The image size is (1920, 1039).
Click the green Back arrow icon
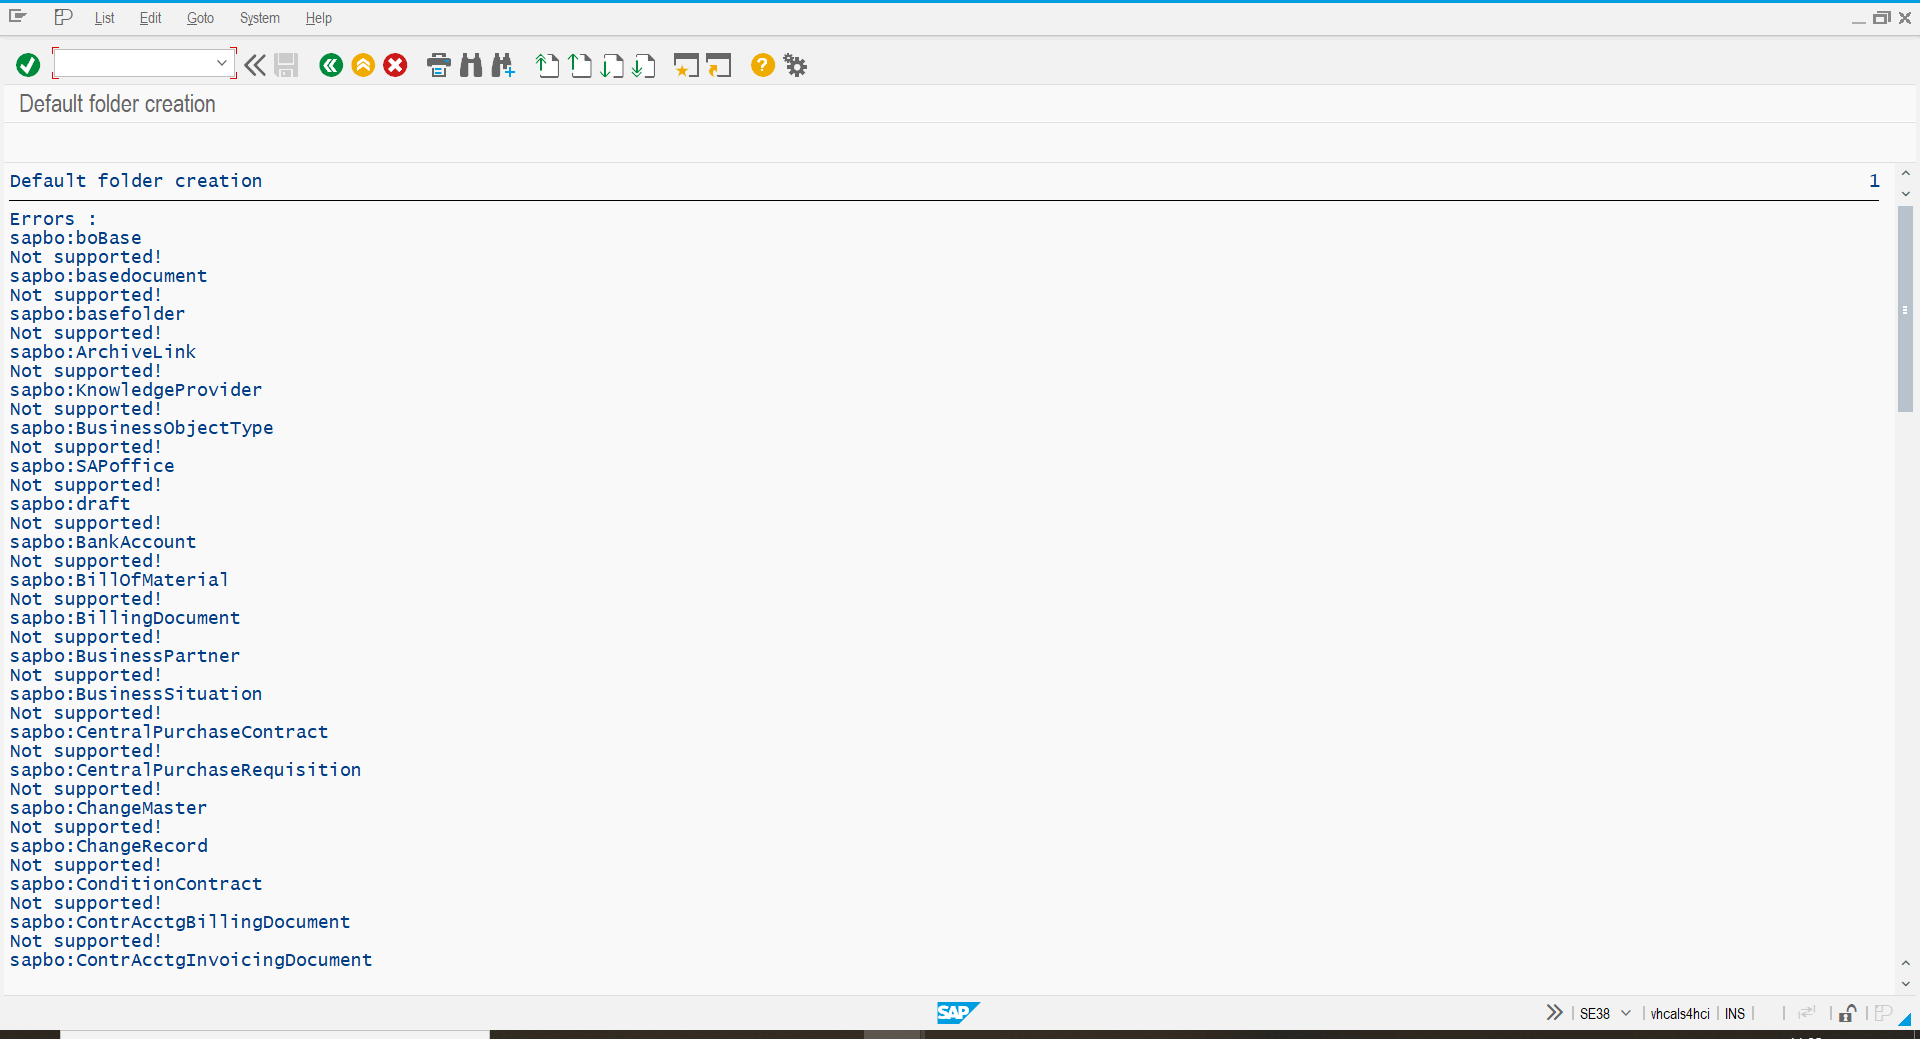point(331,65)
